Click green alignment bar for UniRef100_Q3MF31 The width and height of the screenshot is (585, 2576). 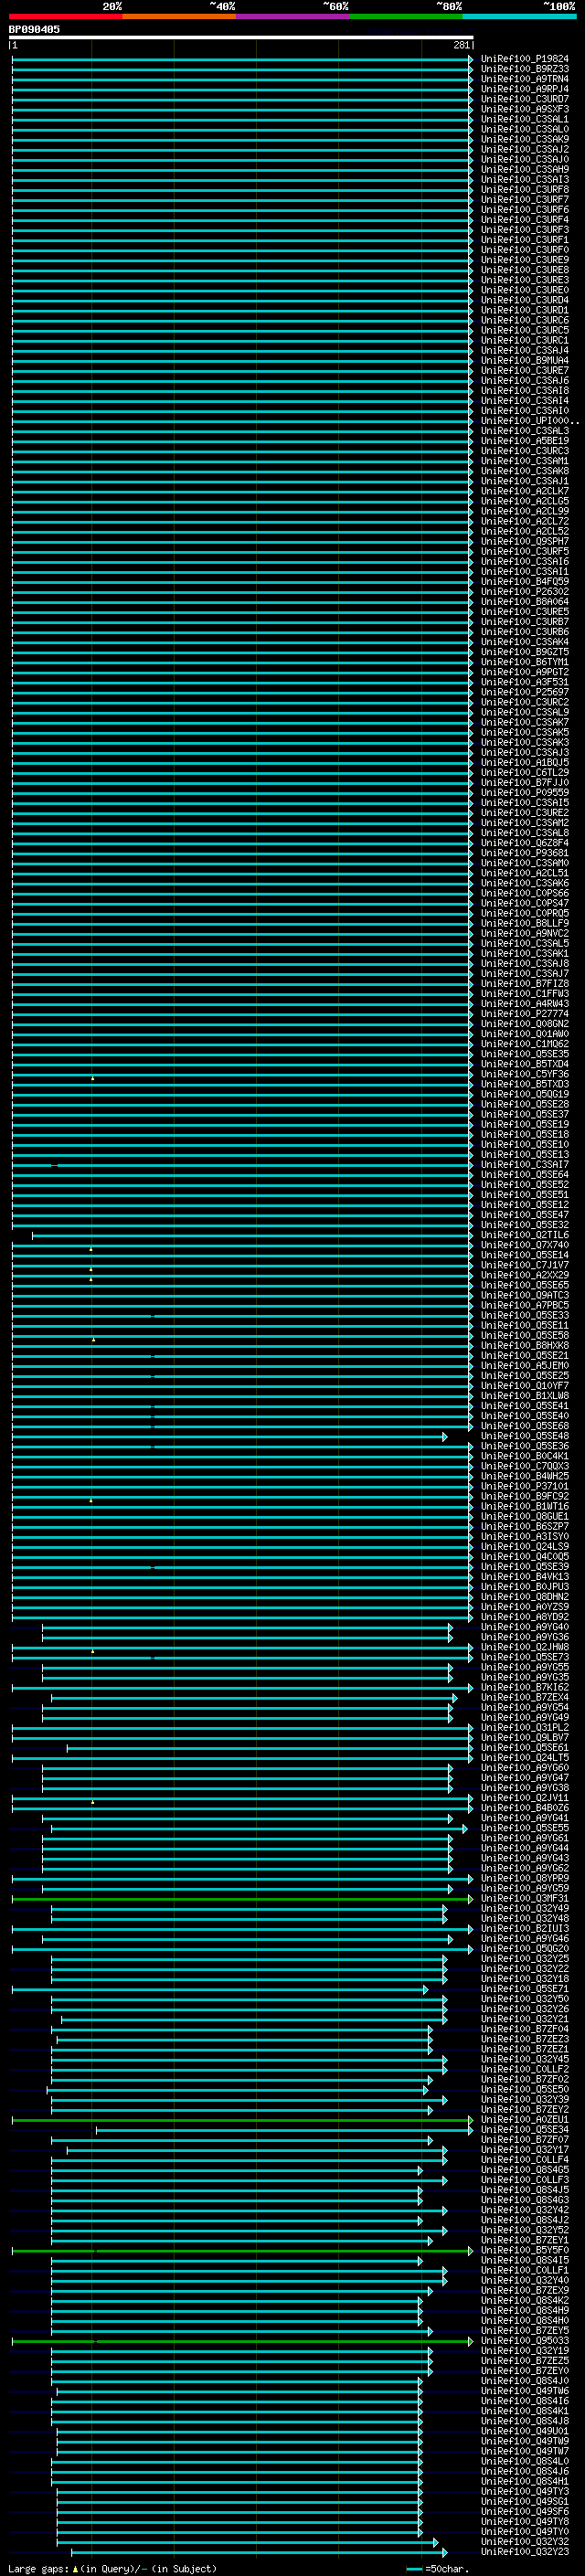pyautogui.click(x=242, y=1899)
